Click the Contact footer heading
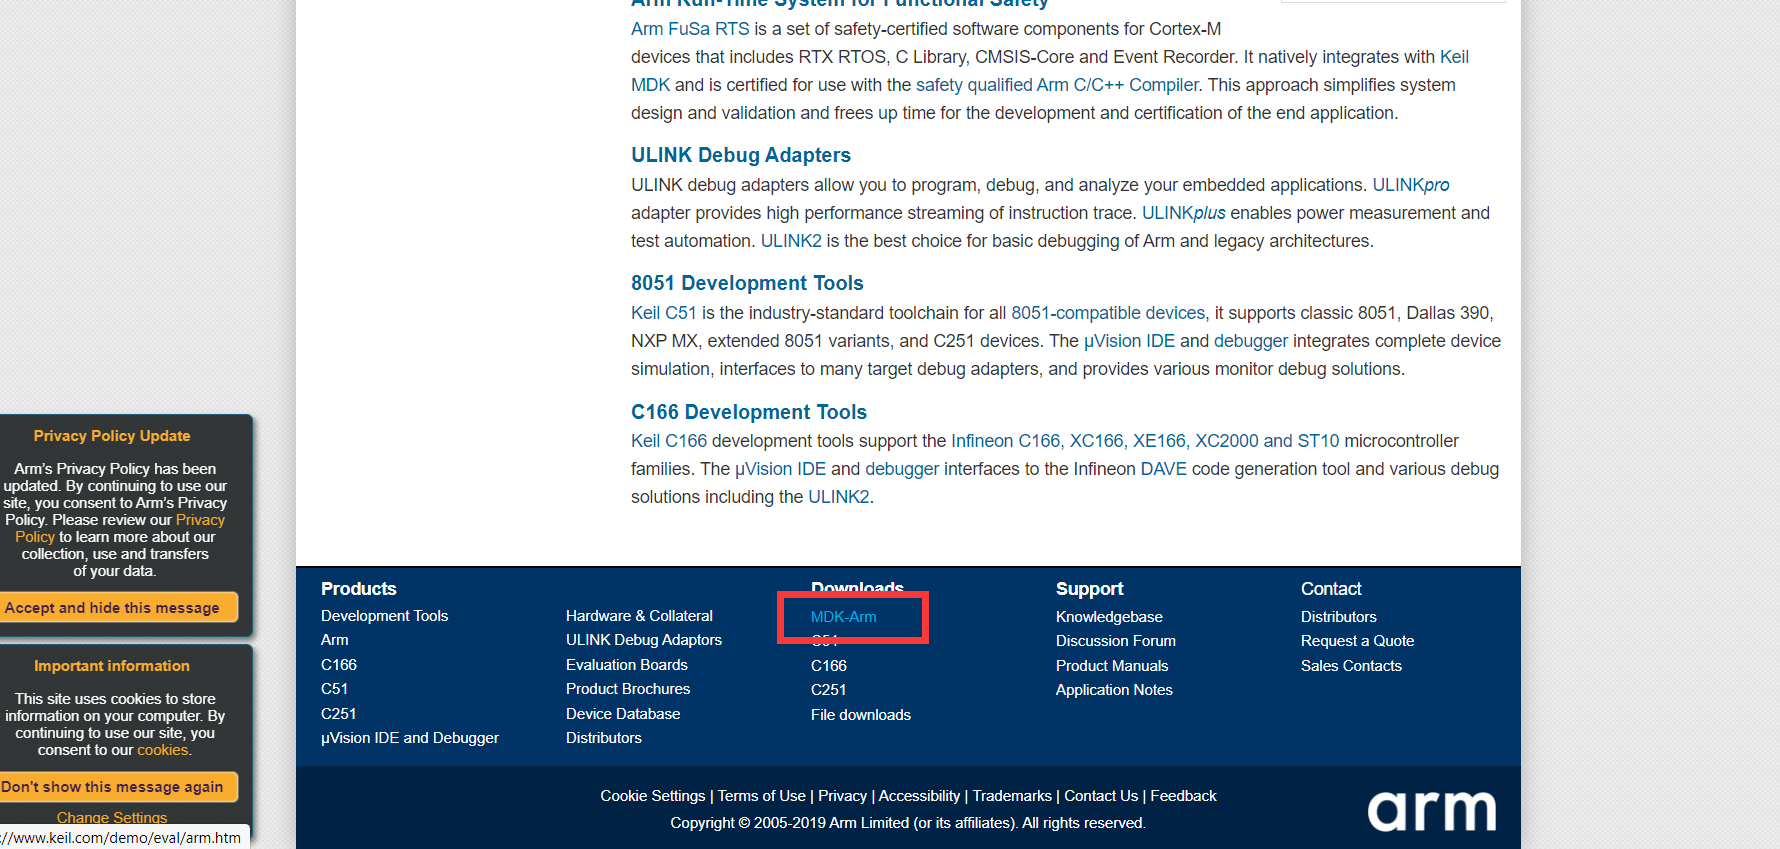This screenshot has width=1780, height=849. click(1331, 589)
